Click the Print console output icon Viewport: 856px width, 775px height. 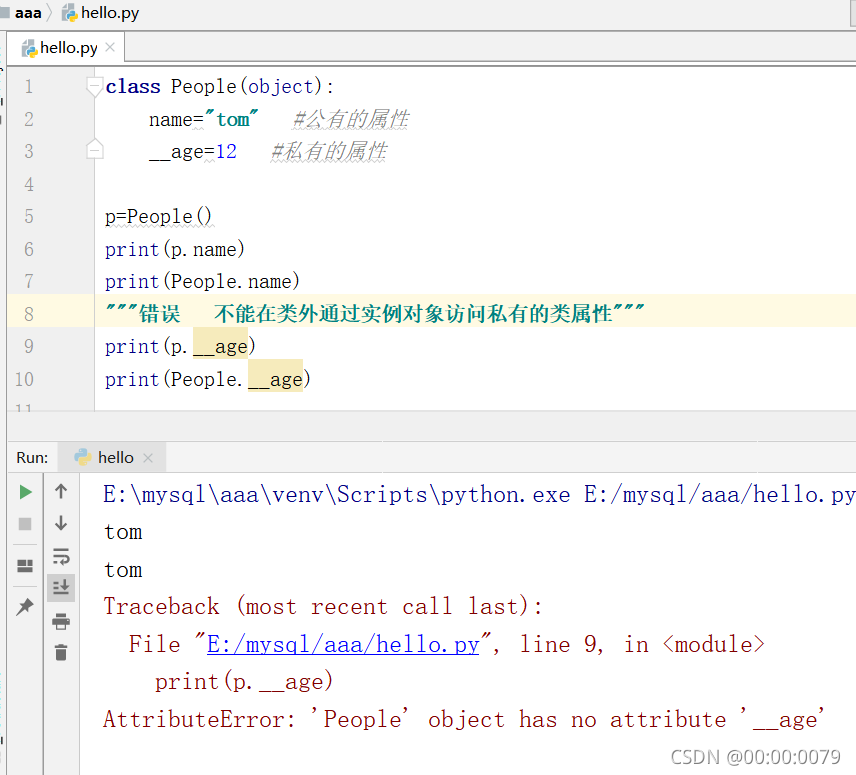click(x=61, y=621)
